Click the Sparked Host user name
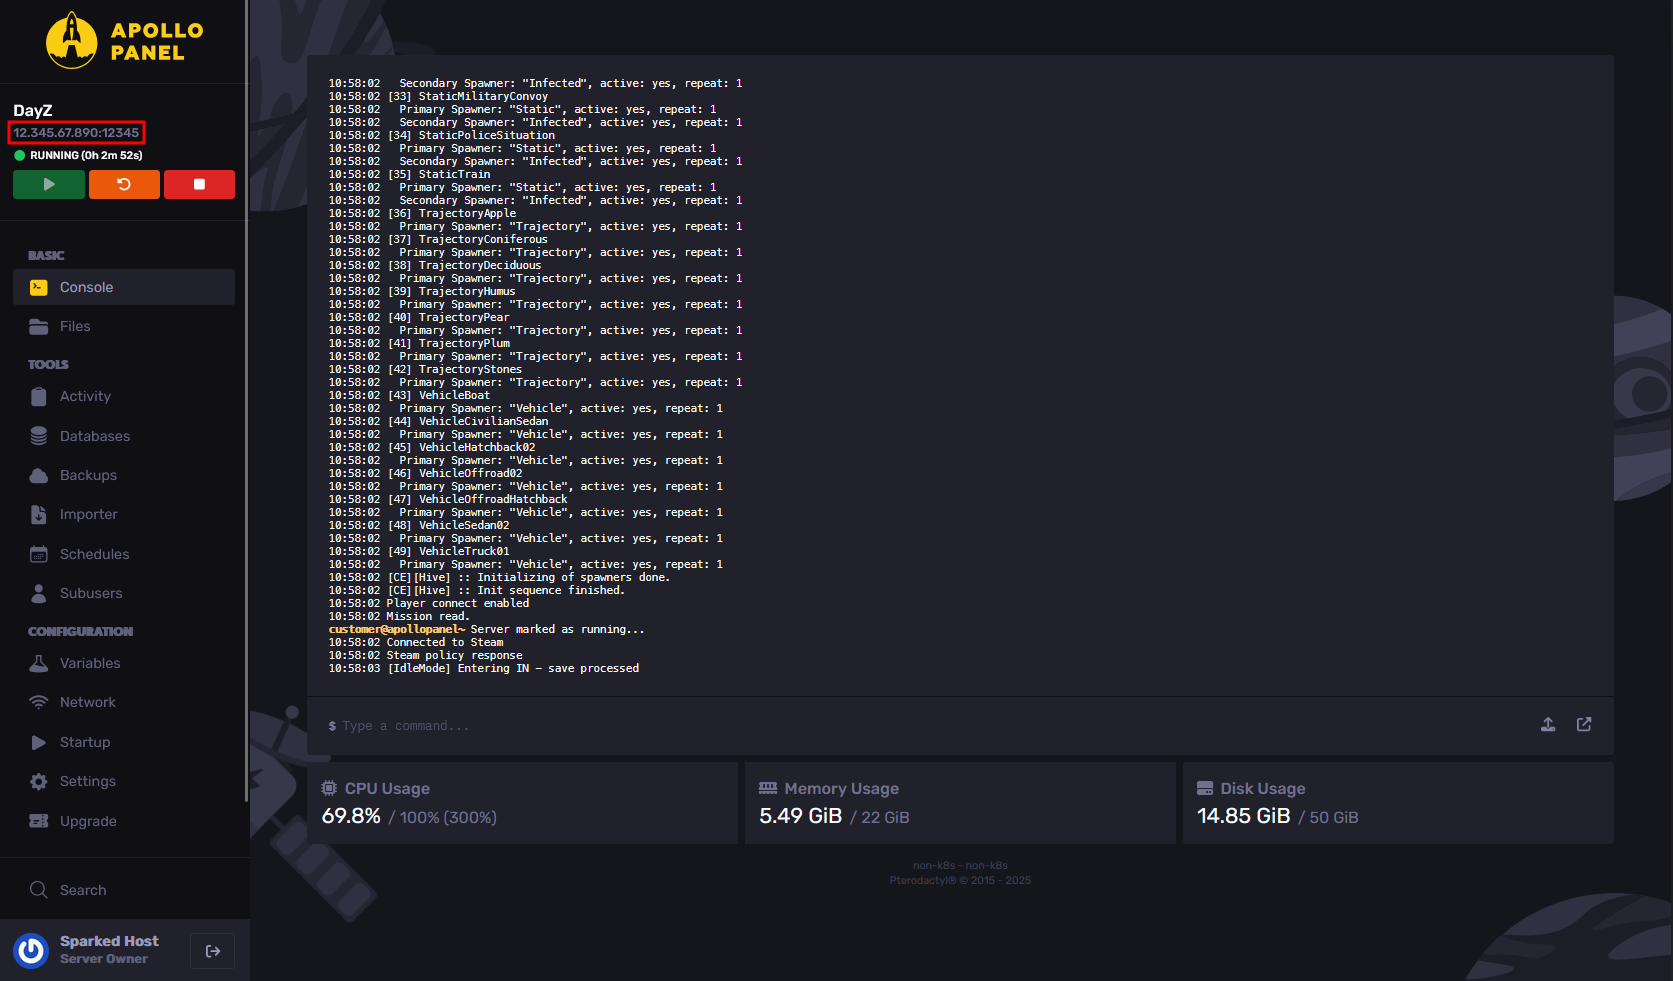The width and height of the screenshot is (1673, 981). point(109,941)
